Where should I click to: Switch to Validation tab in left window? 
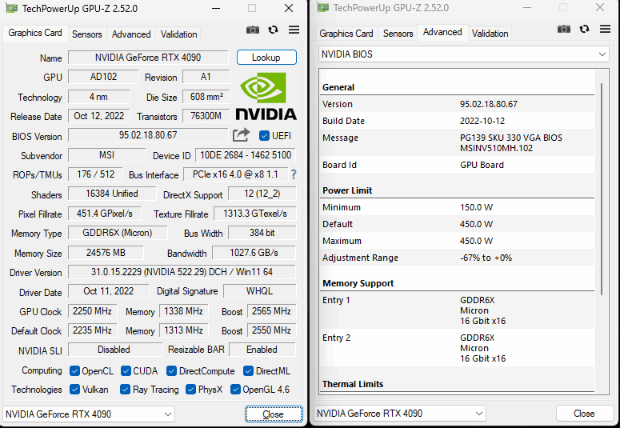tap(179, 34)
